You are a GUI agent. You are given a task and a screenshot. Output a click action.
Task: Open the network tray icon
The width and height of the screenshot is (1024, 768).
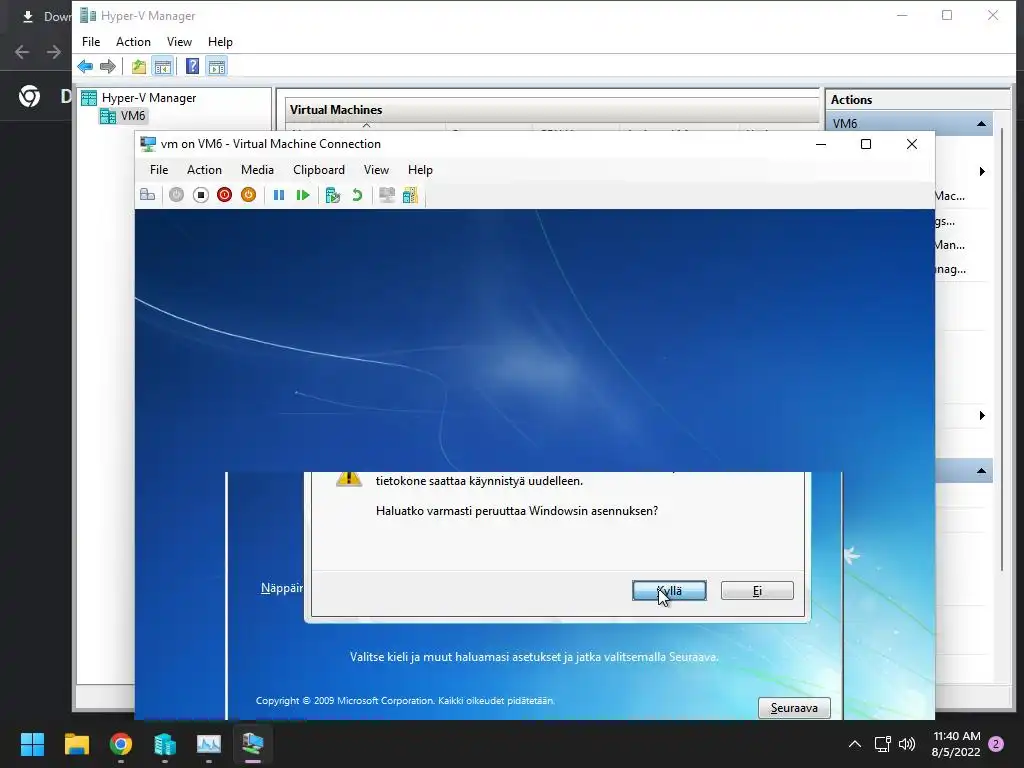[x=882, y=744]
